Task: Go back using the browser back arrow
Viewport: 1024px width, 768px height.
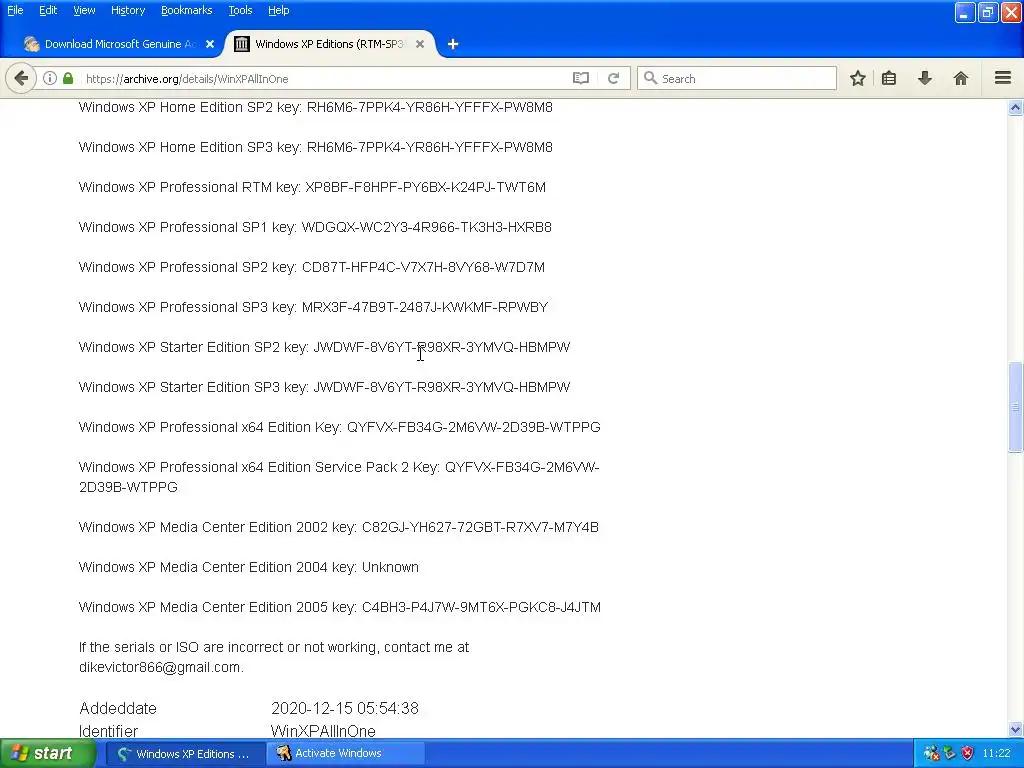Action: pyautogui.click(x=21, y=78)
